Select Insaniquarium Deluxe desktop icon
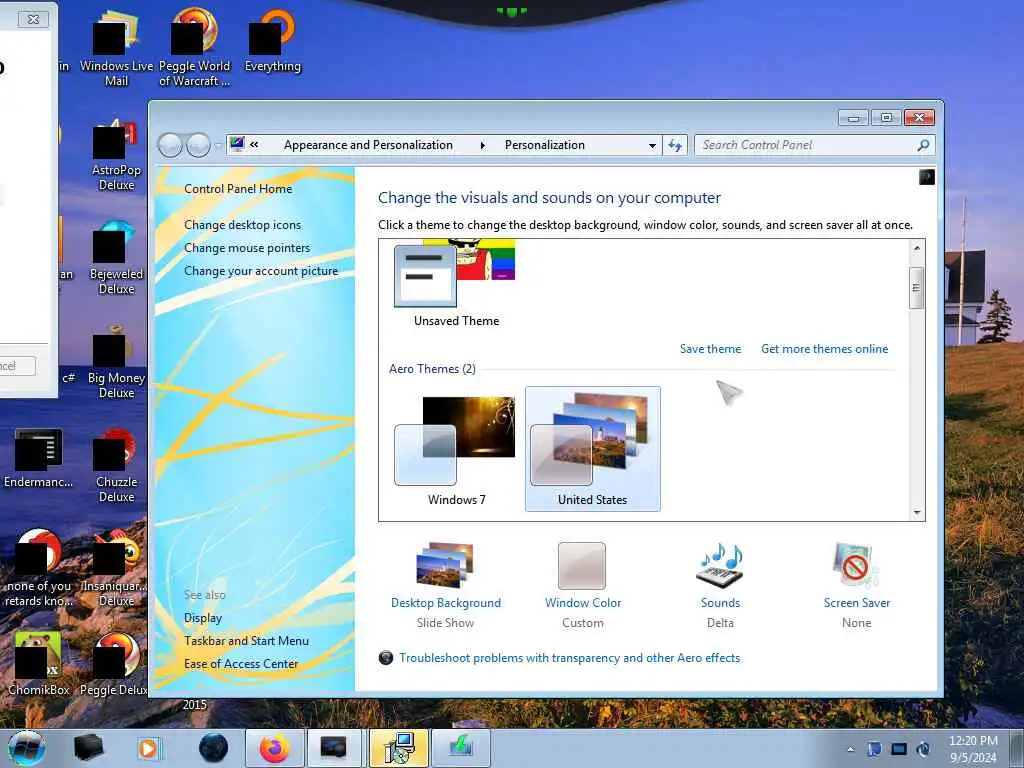 click(115, 569)
